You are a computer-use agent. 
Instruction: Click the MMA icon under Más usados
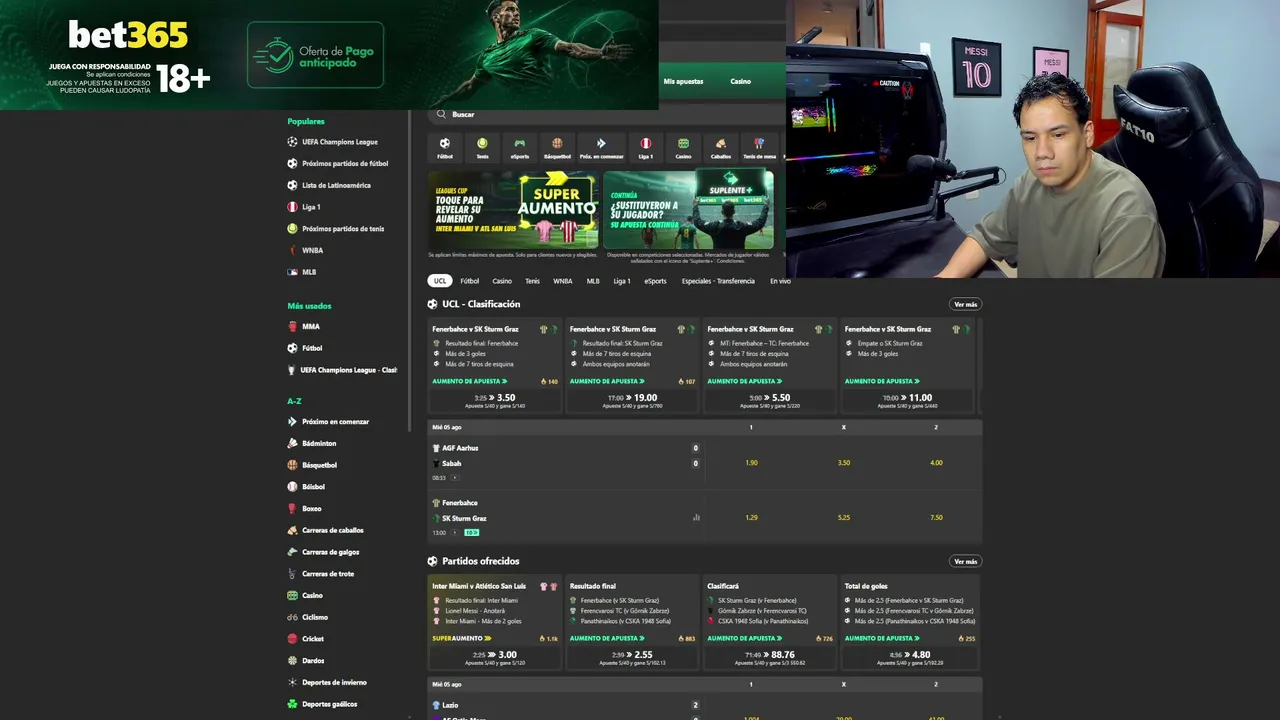pyautogui.click(x=293, y=326)
